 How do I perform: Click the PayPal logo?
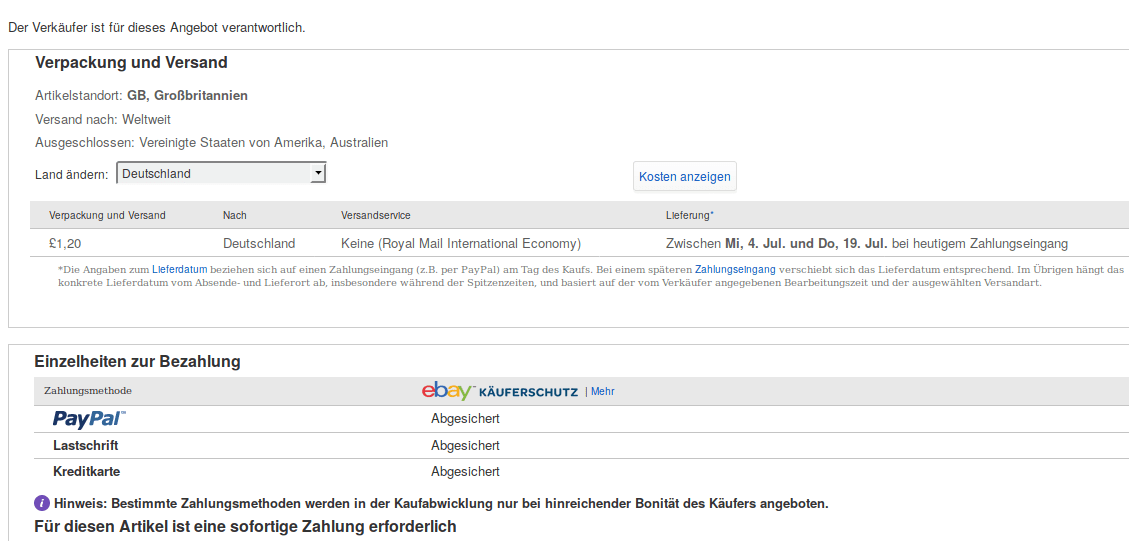tap(89, 419)
